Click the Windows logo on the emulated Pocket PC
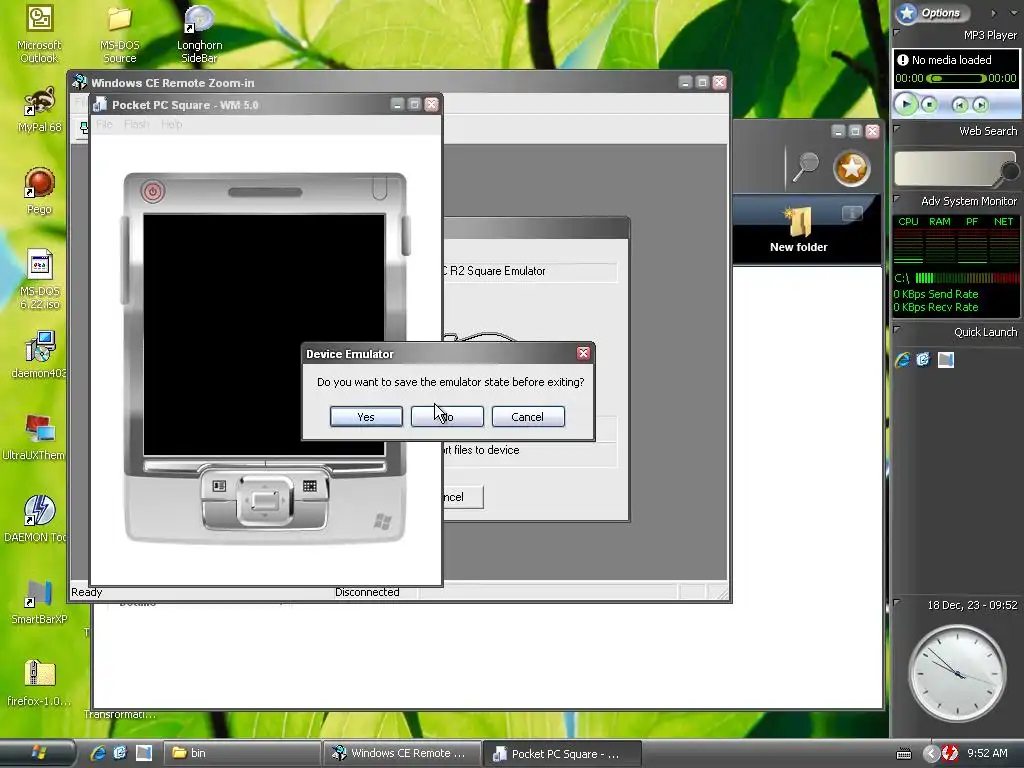The height and width of the screenshot is (768, 1024). (x=383, y=521)
